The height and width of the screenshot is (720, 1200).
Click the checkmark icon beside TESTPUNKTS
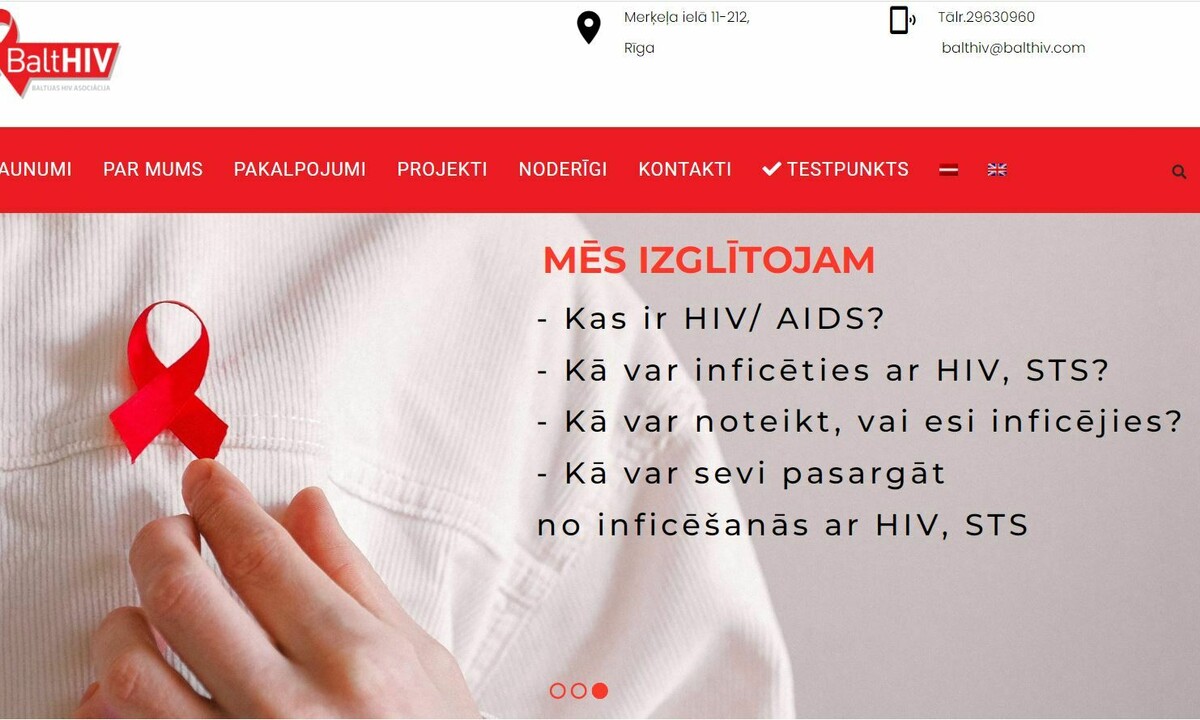coord(771,169)
